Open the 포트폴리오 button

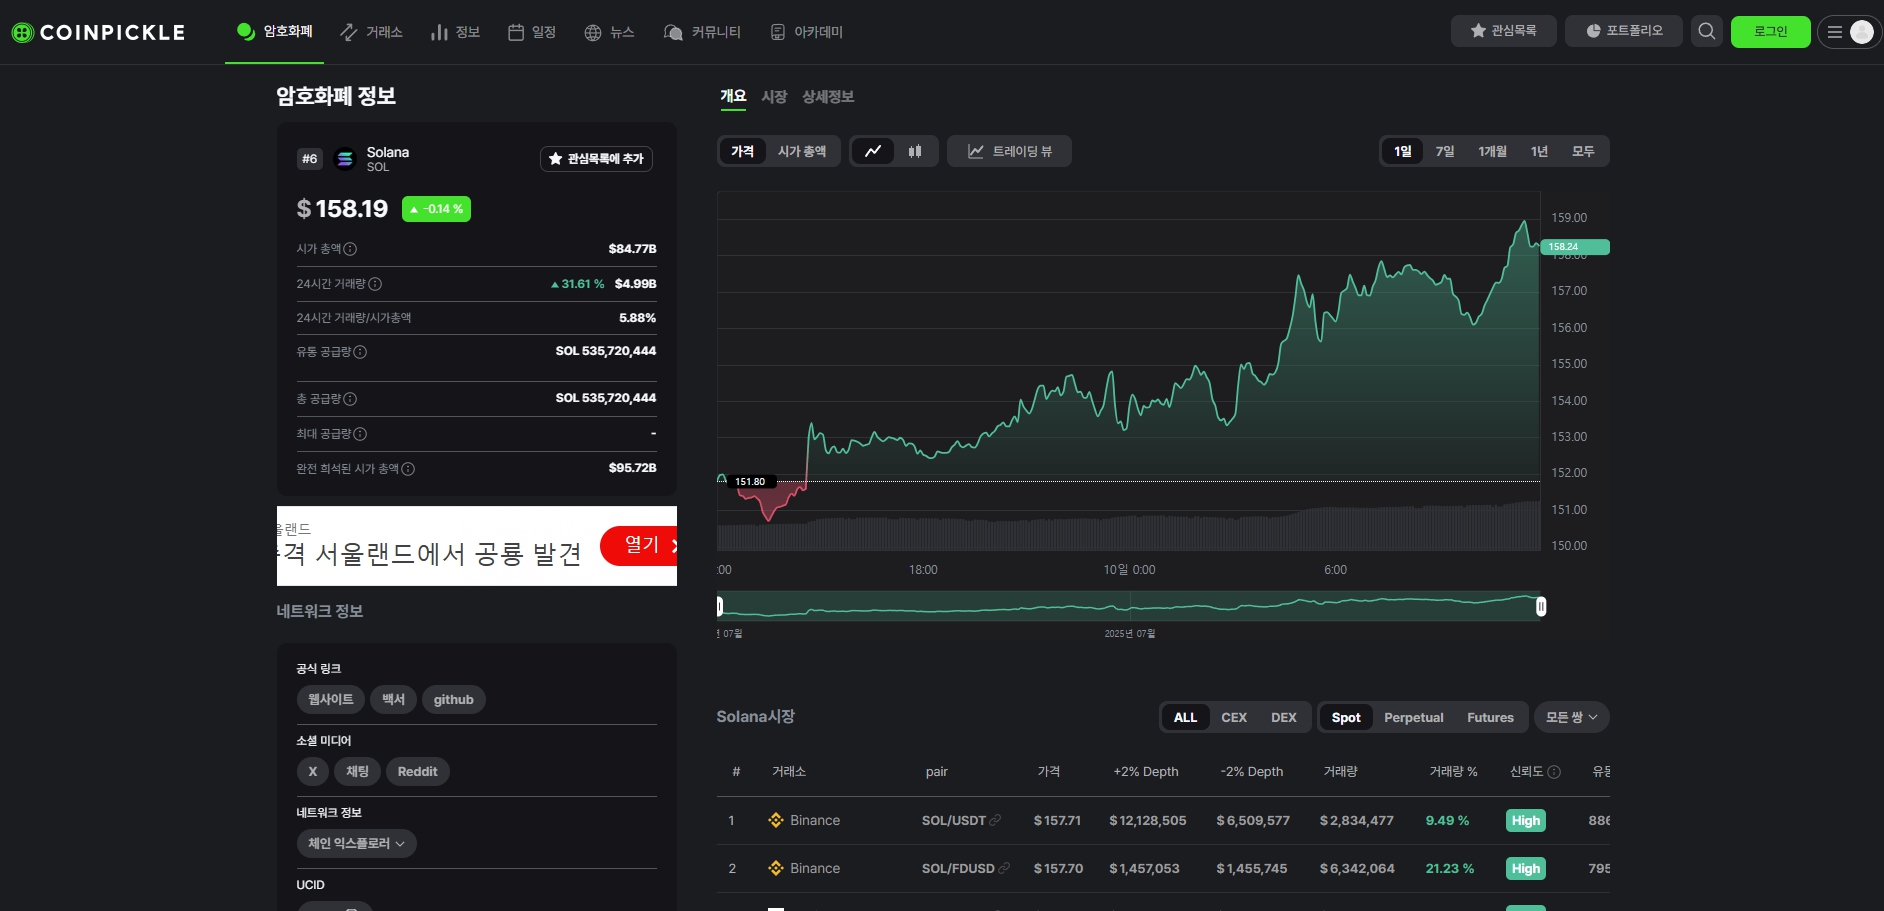[x=1624, y=31]
